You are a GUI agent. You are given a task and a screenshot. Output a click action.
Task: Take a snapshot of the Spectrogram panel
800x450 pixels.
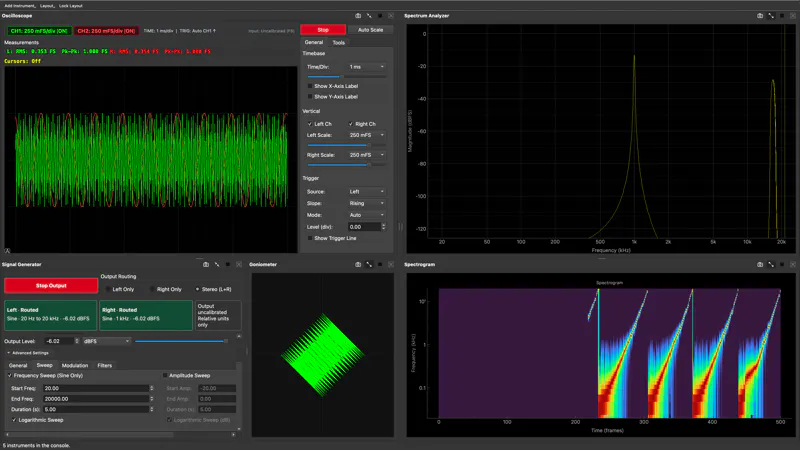pos(760,264)
